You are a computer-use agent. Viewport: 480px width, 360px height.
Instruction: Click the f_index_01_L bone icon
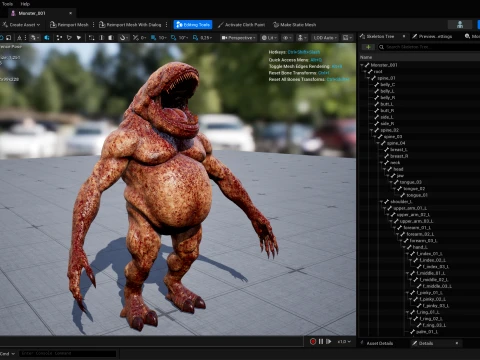pyautogui.click(x=413, y=254)
